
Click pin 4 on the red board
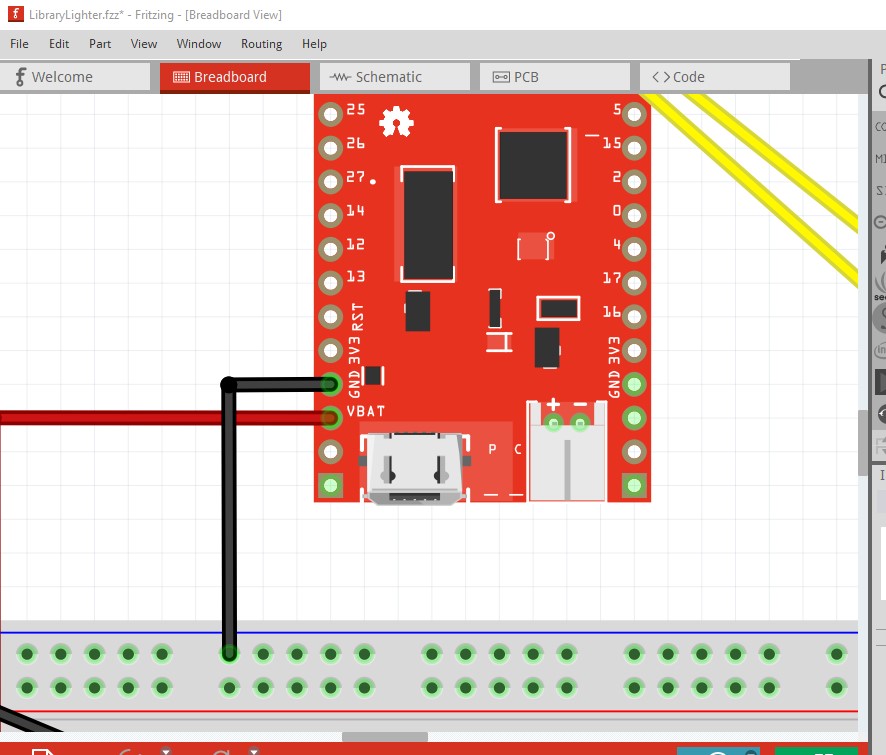tap(634, 249)
